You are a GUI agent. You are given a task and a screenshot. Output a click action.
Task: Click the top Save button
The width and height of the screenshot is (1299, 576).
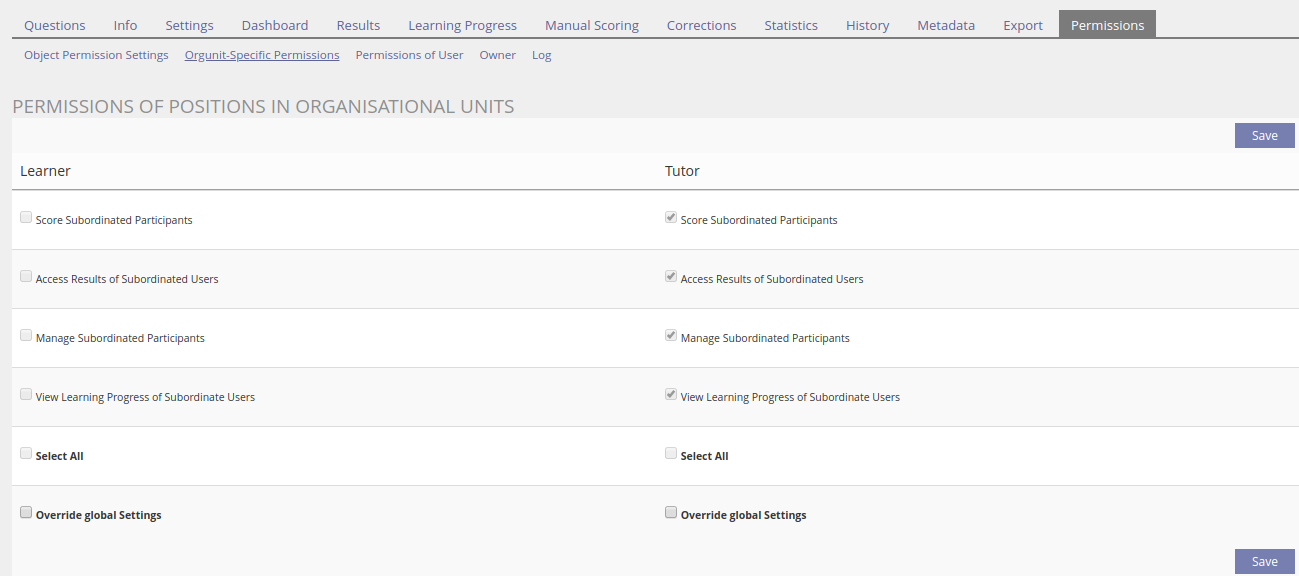point(1264,136)
